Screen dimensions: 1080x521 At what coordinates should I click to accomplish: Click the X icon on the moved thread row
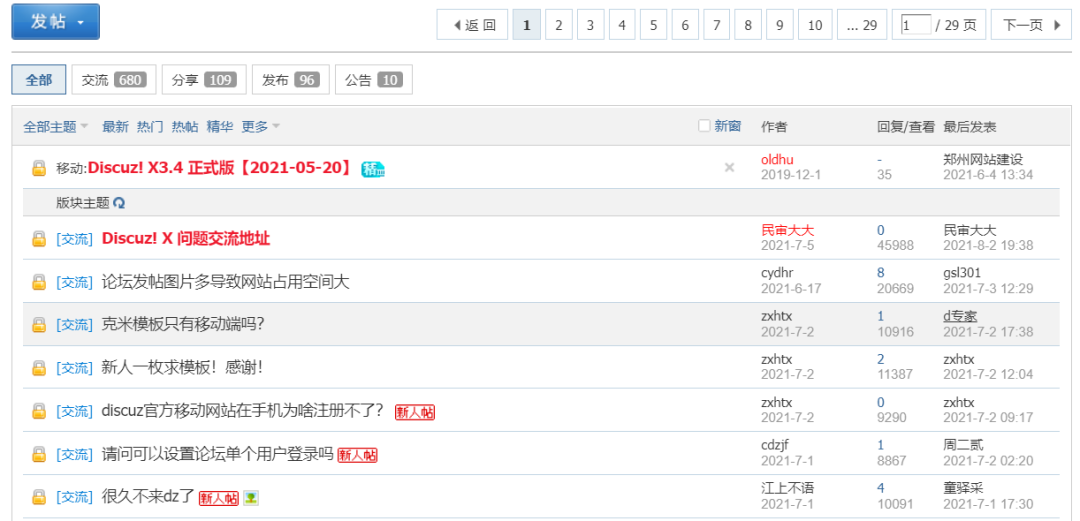(x=729, y=168)
